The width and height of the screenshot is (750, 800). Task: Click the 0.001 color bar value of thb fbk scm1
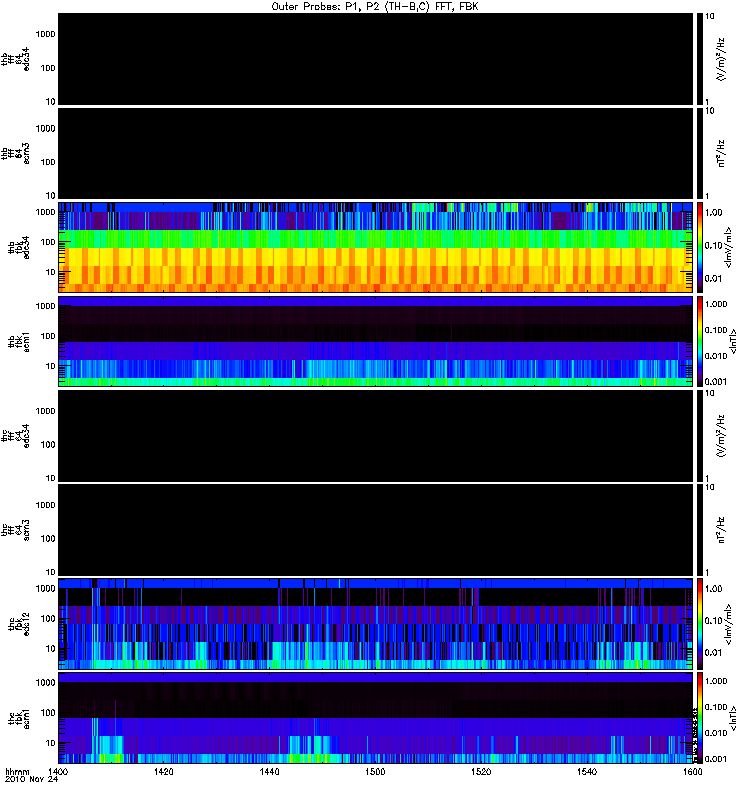click(x=716, y=382)
